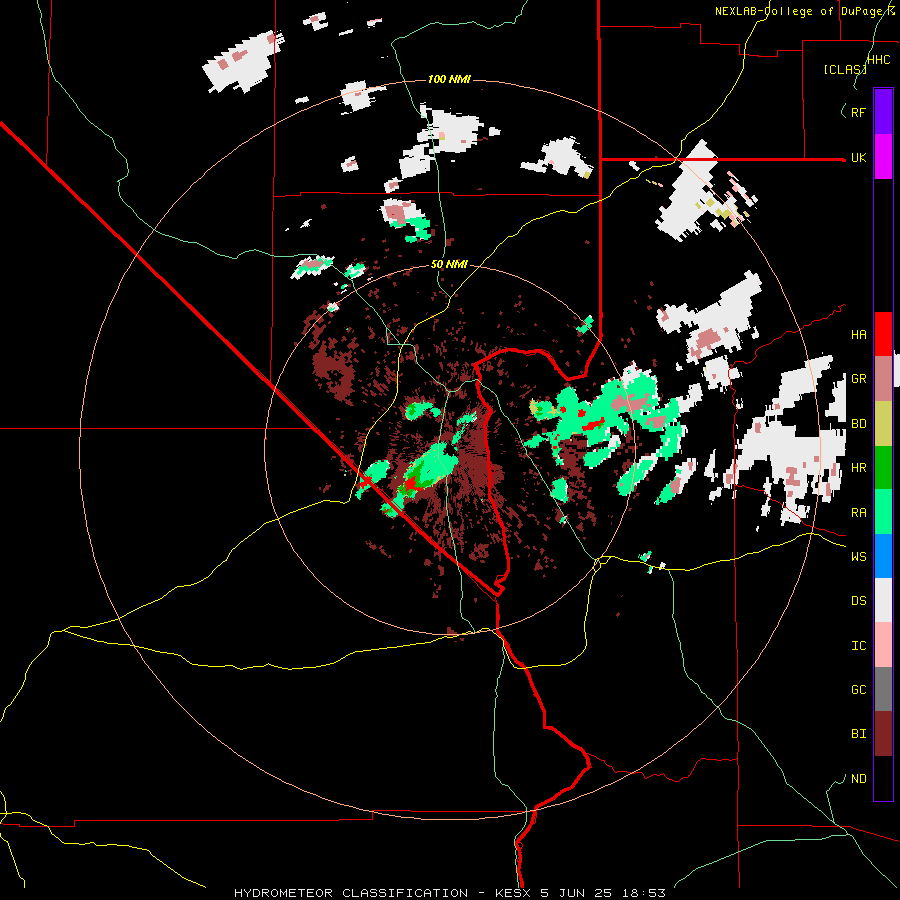This screenshot has width=900, height=900.
Task: Click the WS blue legend swatch
Action: tap(883, 556)
